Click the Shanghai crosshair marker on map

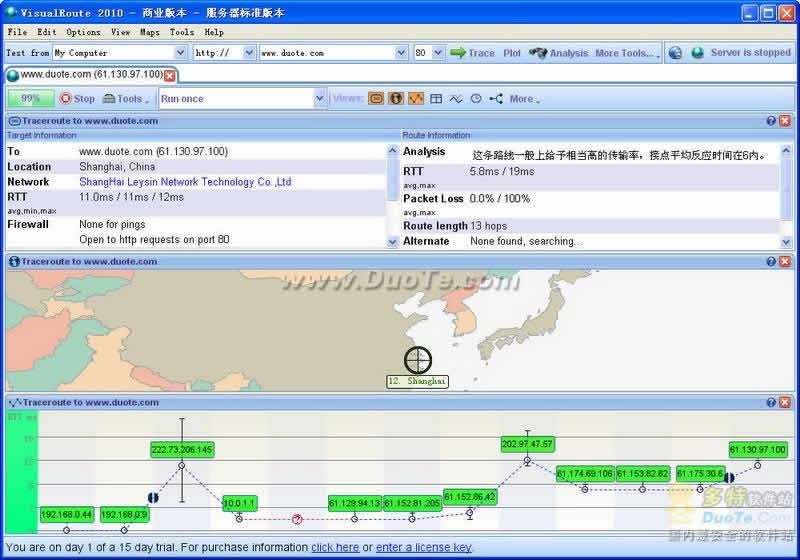[x=418, y=360]
